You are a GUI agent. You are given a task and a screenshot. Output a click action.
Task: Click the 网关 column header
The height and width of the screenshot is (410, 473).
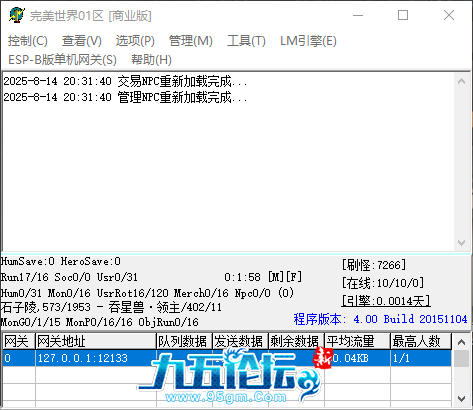[x=19, y=341]
